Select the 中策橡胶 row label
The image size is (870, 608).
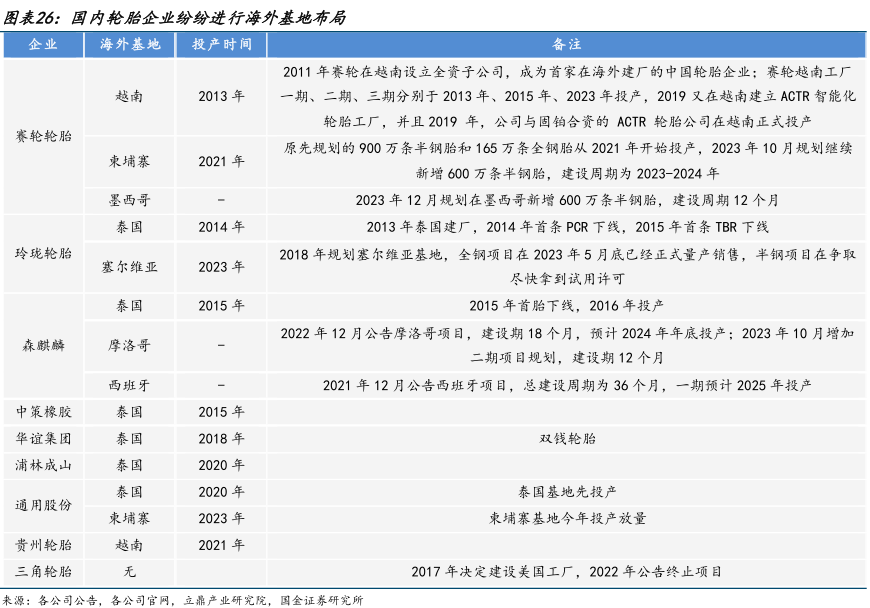[44, 411]
